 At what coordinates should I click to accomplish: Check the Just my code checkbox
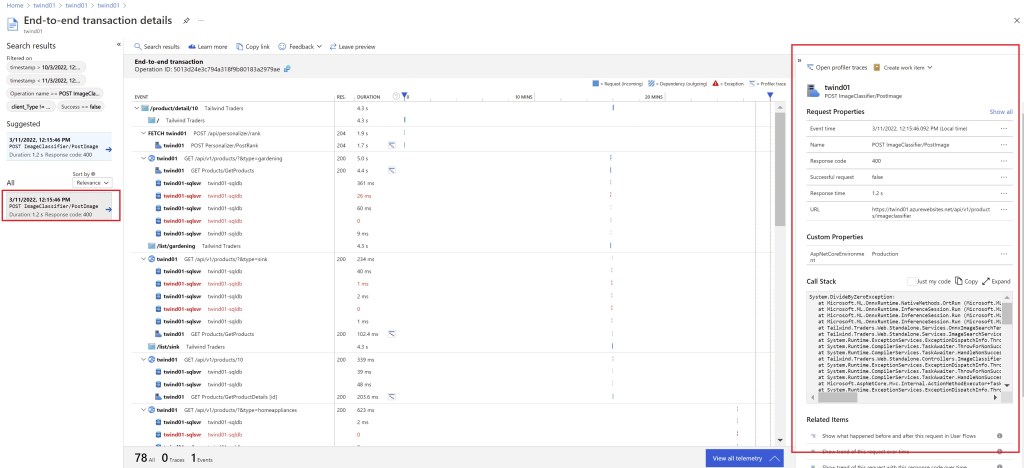pos(911,282)
